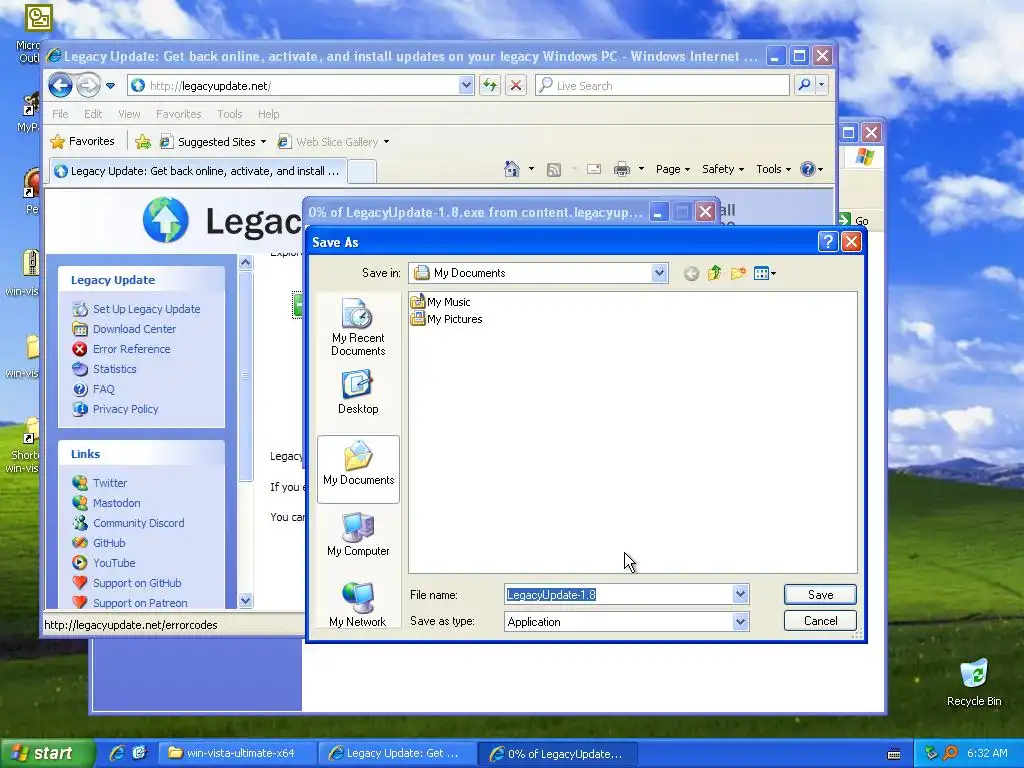Open the GitHub sidebar link
The width and height of the screenshot is (1024, 768).
click(x=109, y=543)
